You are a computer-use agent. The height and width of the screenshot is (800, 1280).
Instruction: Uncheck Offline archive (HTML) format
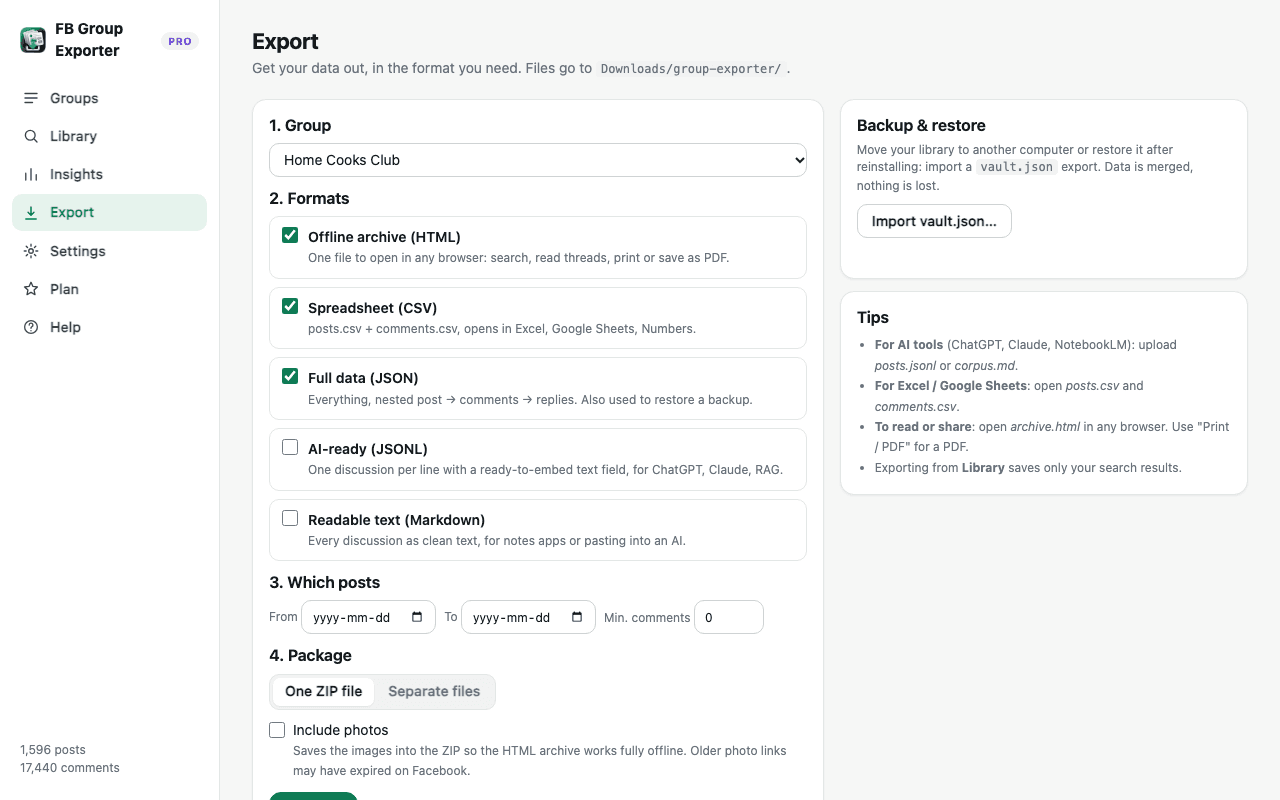coord(290,235)
